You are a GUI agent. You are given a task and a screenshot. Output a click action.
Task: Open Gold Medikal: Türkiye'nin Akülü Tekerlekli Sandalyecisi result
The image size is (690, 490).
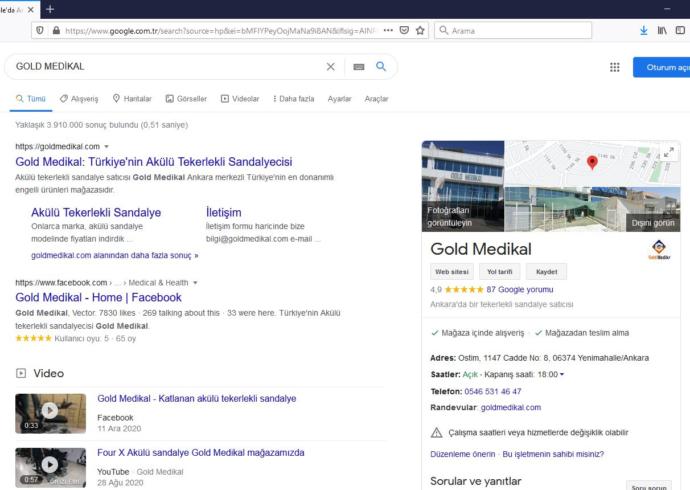(x=154, y=161)
